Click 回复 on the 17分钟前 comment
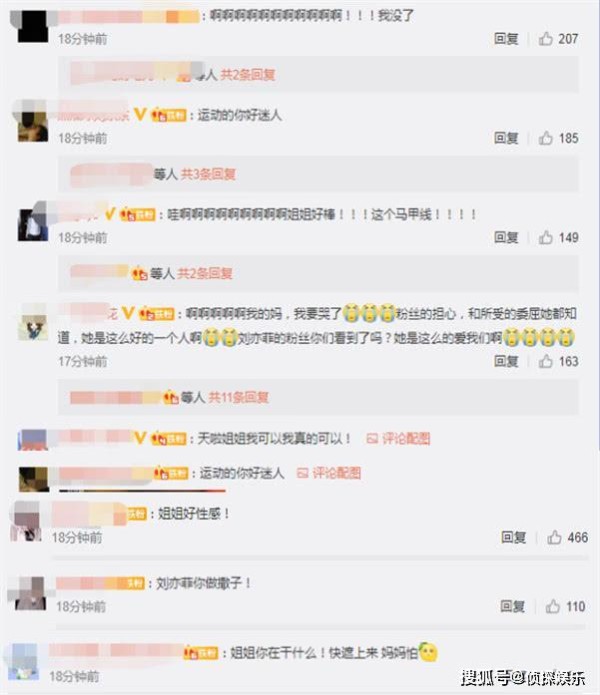The height and width of the screenshot is (695, 600). [506, 361]
